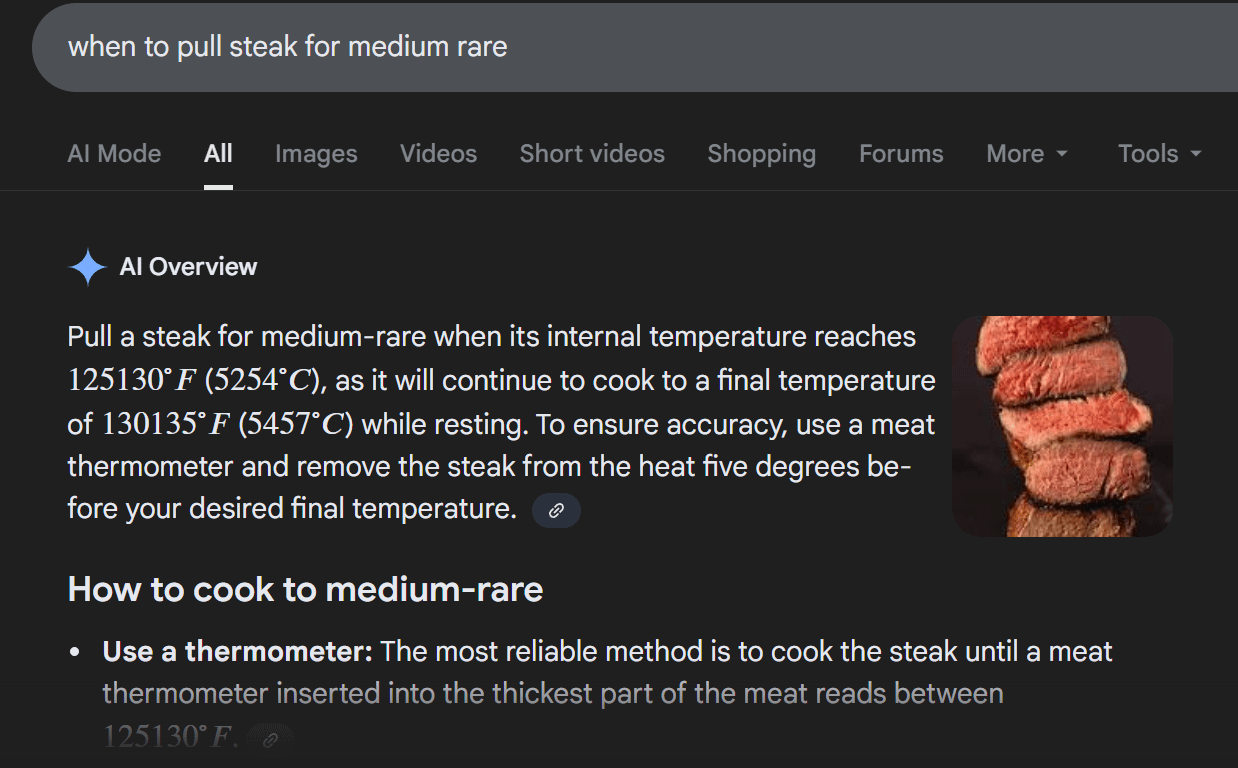Click the 'How to cook to medium-rare' heading
The width and height of the screenshot is (1238, 768).
point(305,590)
